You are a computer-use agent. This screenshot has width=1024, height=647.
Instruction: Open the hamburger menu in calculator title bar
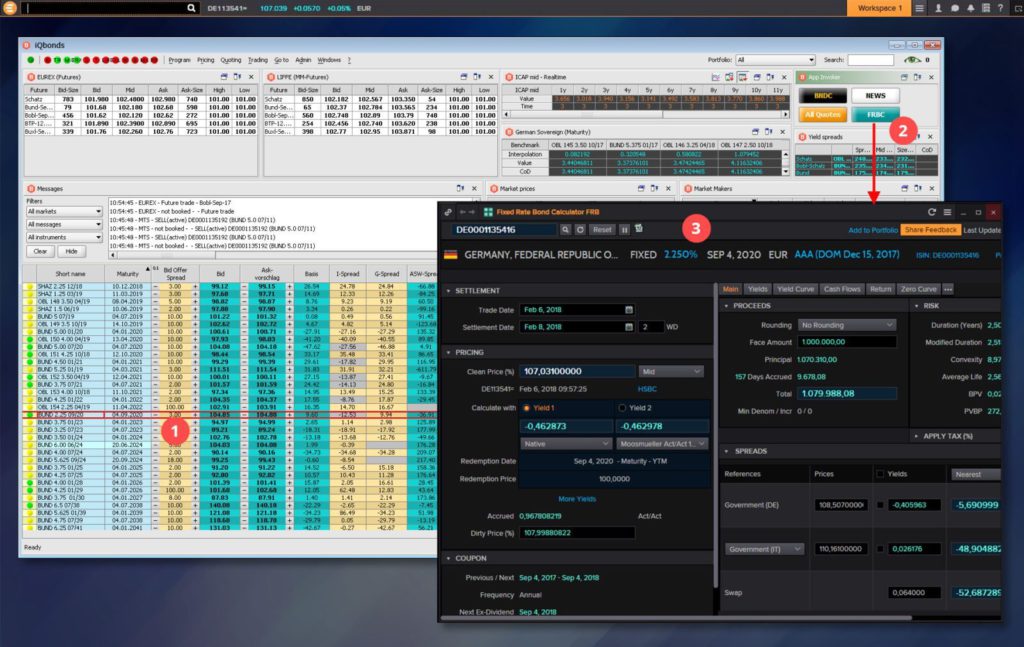pos(948,212)
